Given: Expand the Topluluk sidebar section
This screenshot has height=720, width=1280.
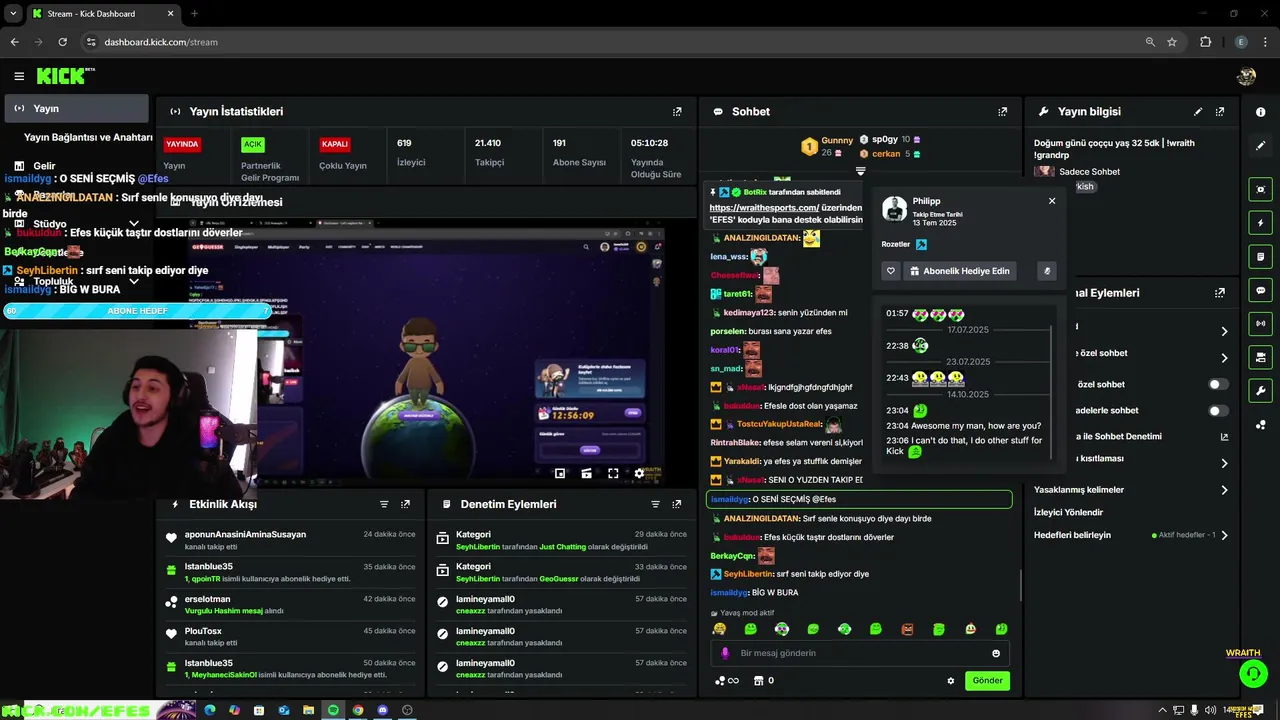Looking at the screenshot, I should 134,282.
